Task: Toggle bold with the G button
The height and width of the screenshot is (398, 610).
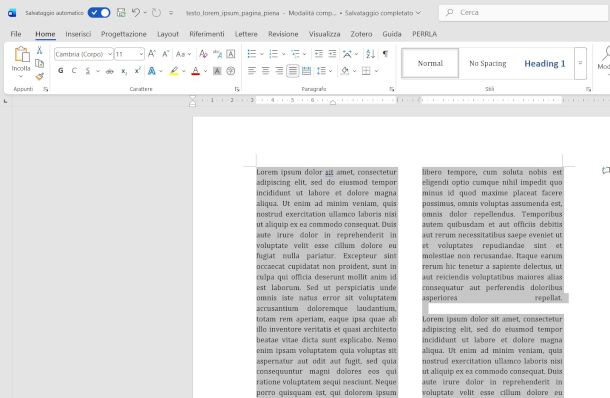Action: tap(61, 71)
